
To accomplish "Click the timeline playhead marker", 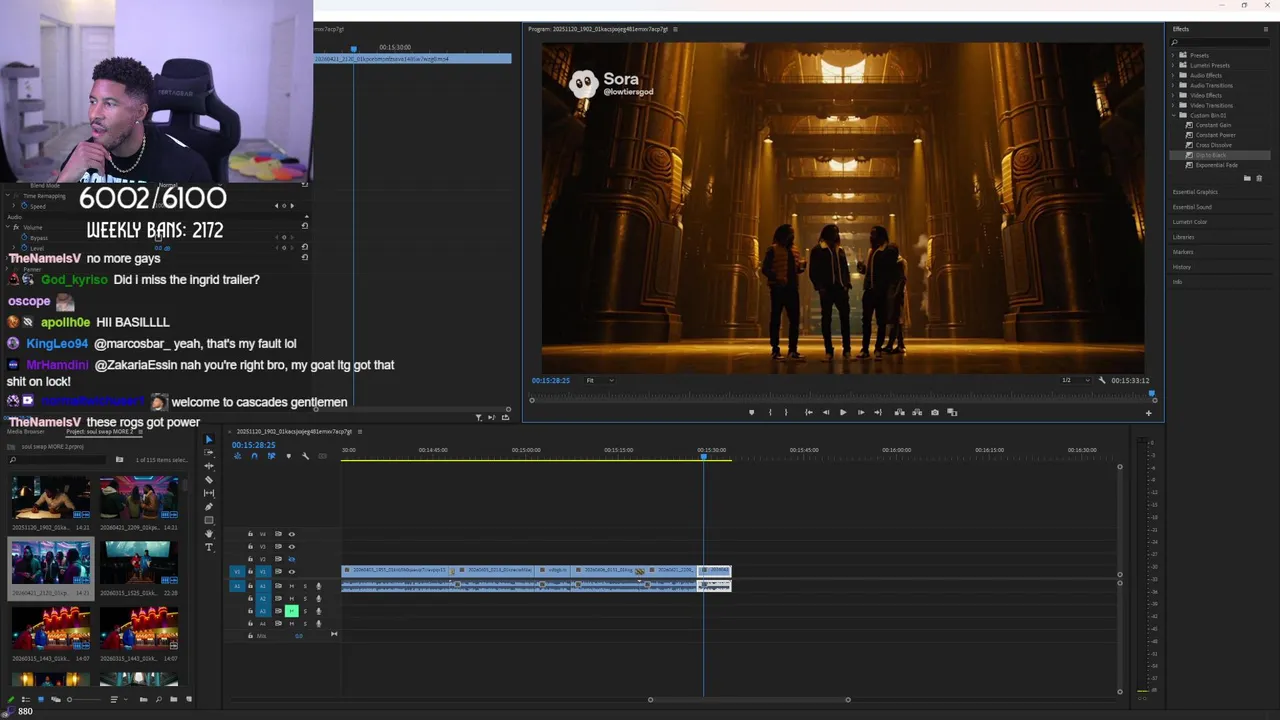I will 703,455.
